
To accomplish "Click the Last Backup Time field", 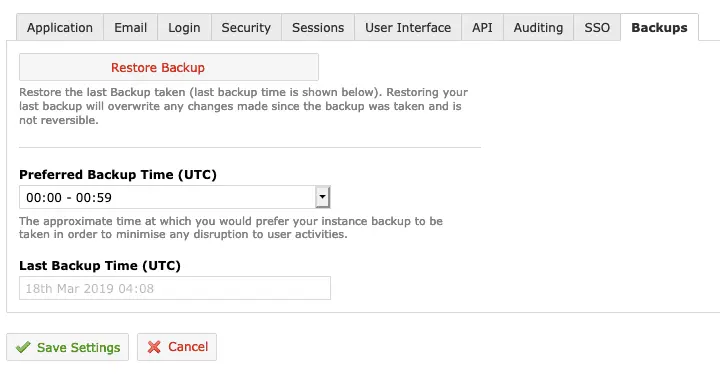I will (174, 288).
